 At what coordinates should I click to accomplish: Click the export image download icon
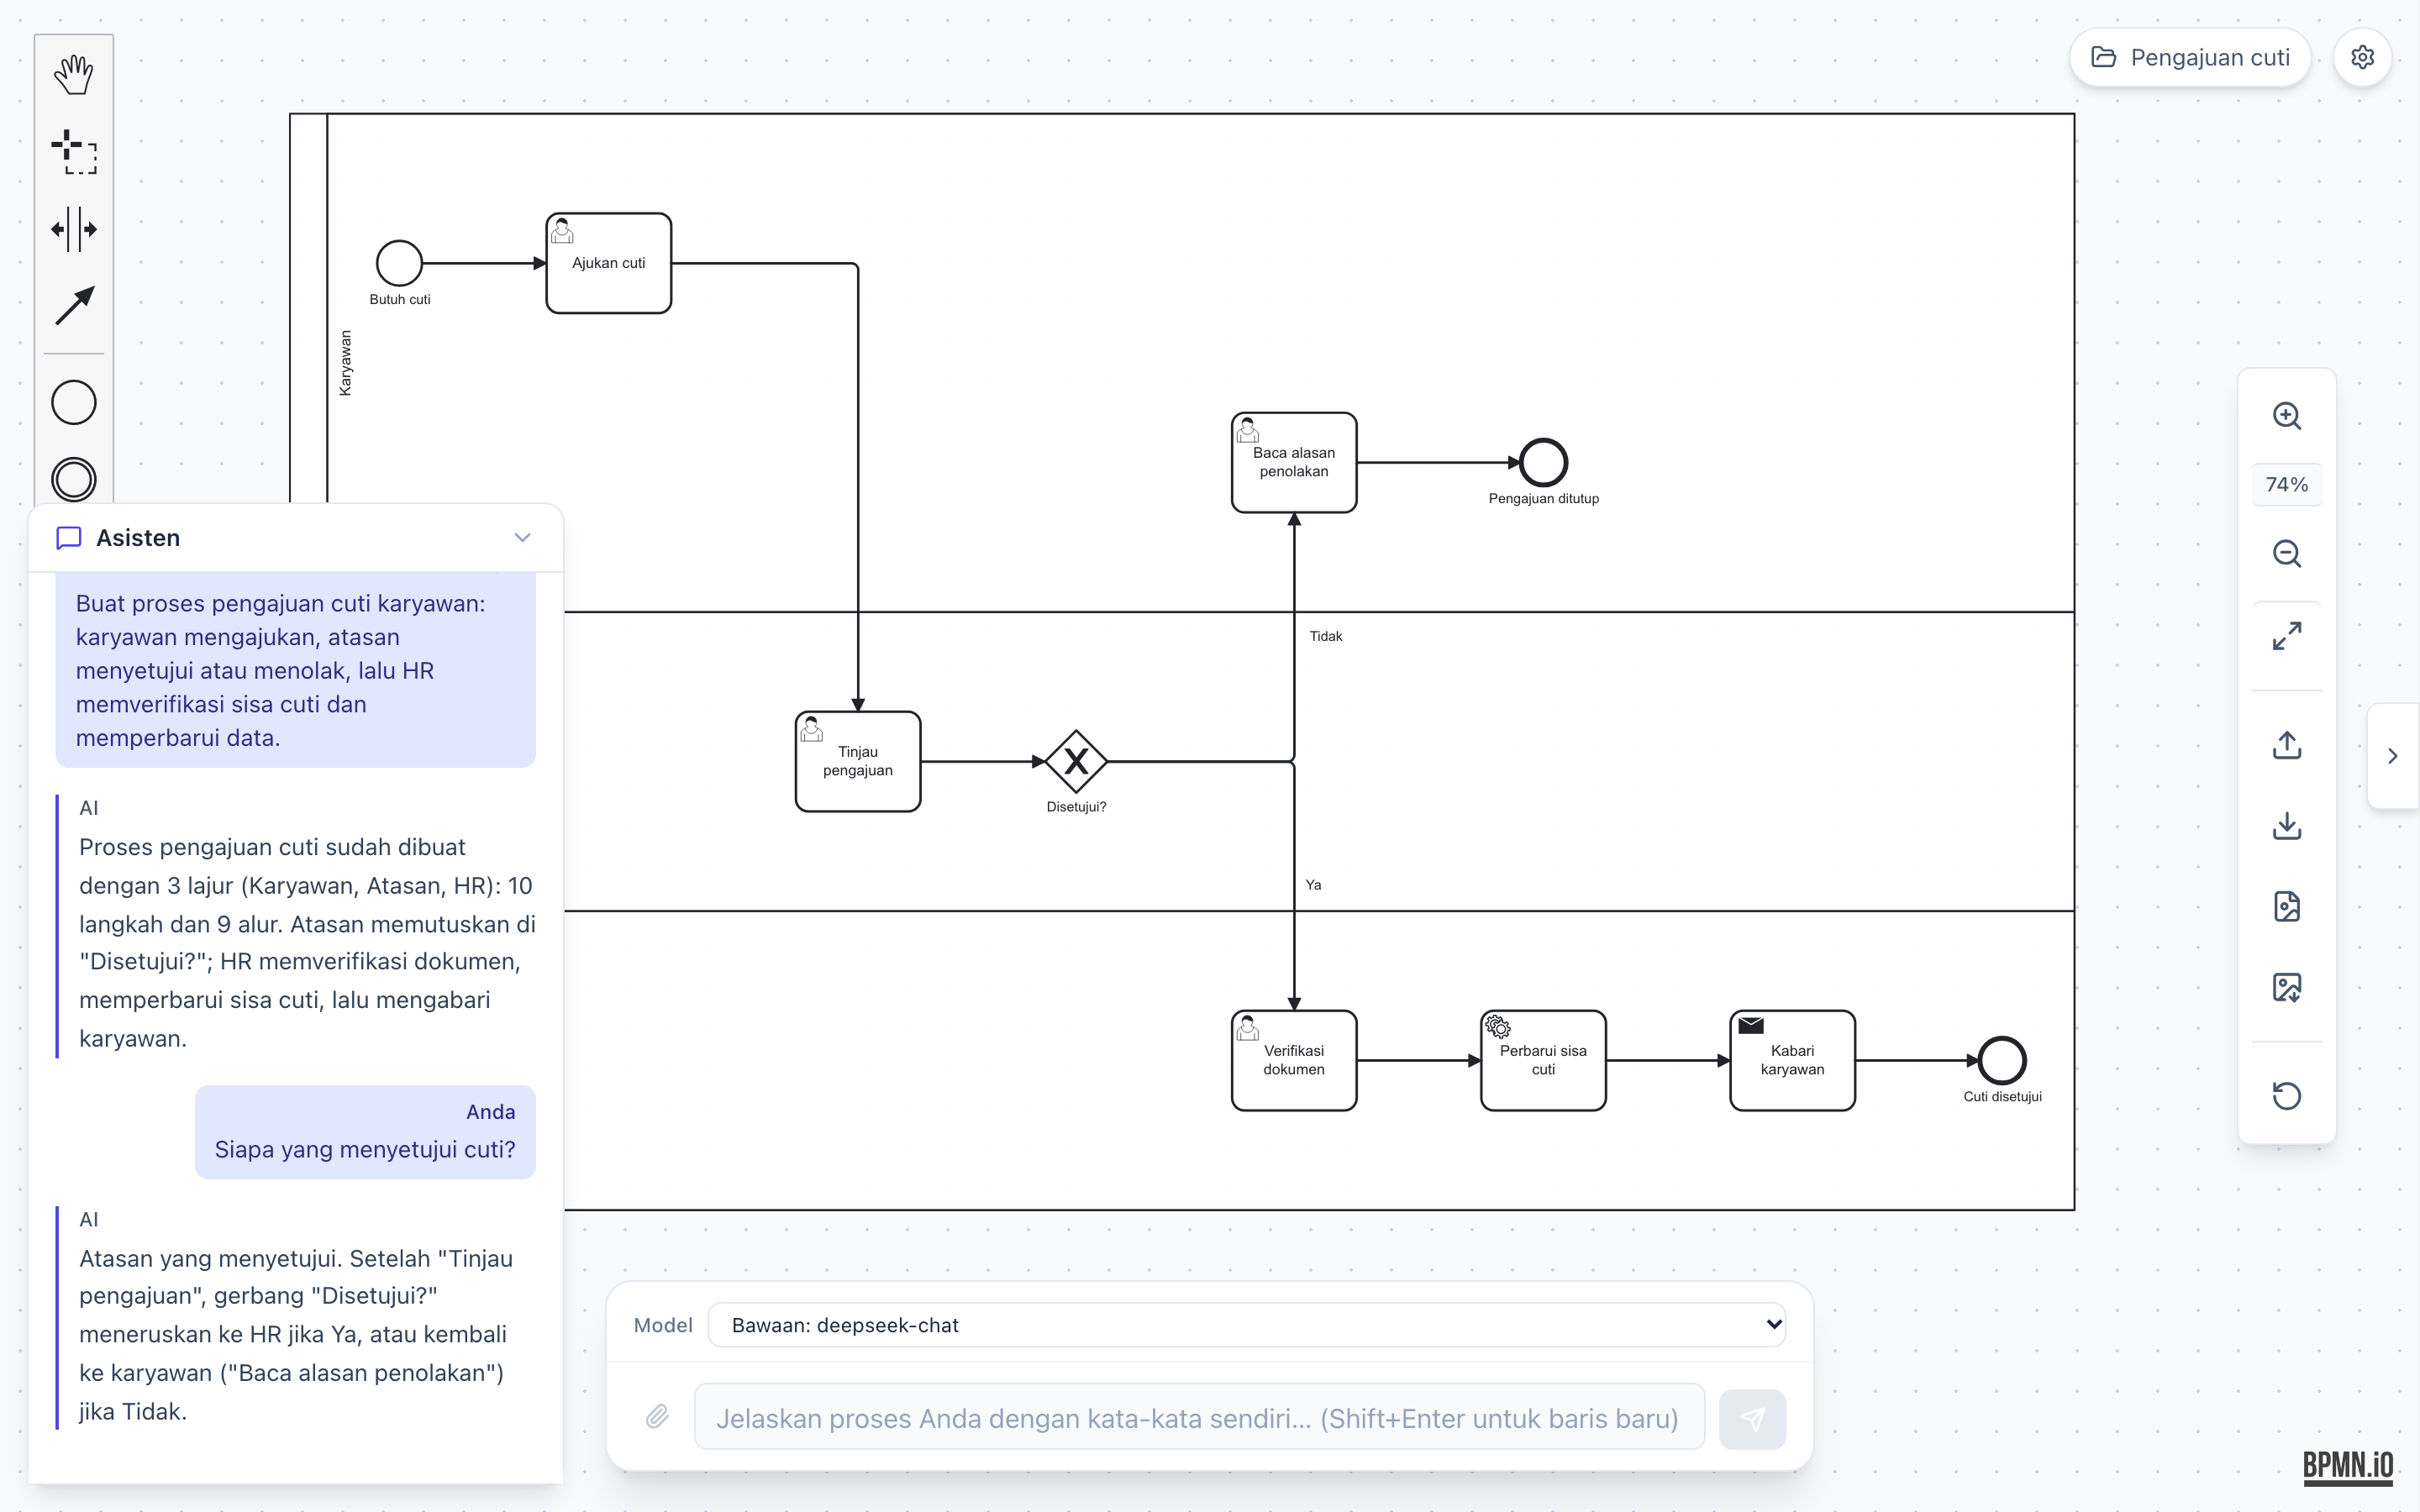coord(2286,988)
